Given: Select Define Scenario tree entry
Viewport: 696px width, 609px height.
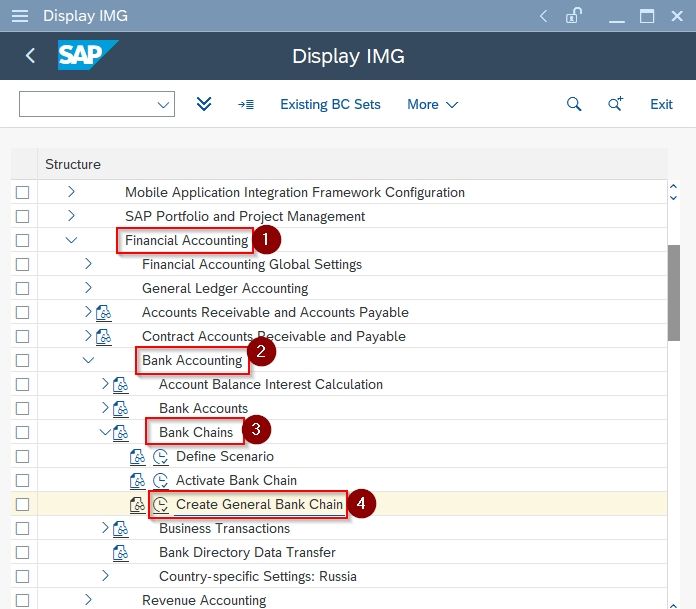Looking at the screenshot, I should (225, 457).
